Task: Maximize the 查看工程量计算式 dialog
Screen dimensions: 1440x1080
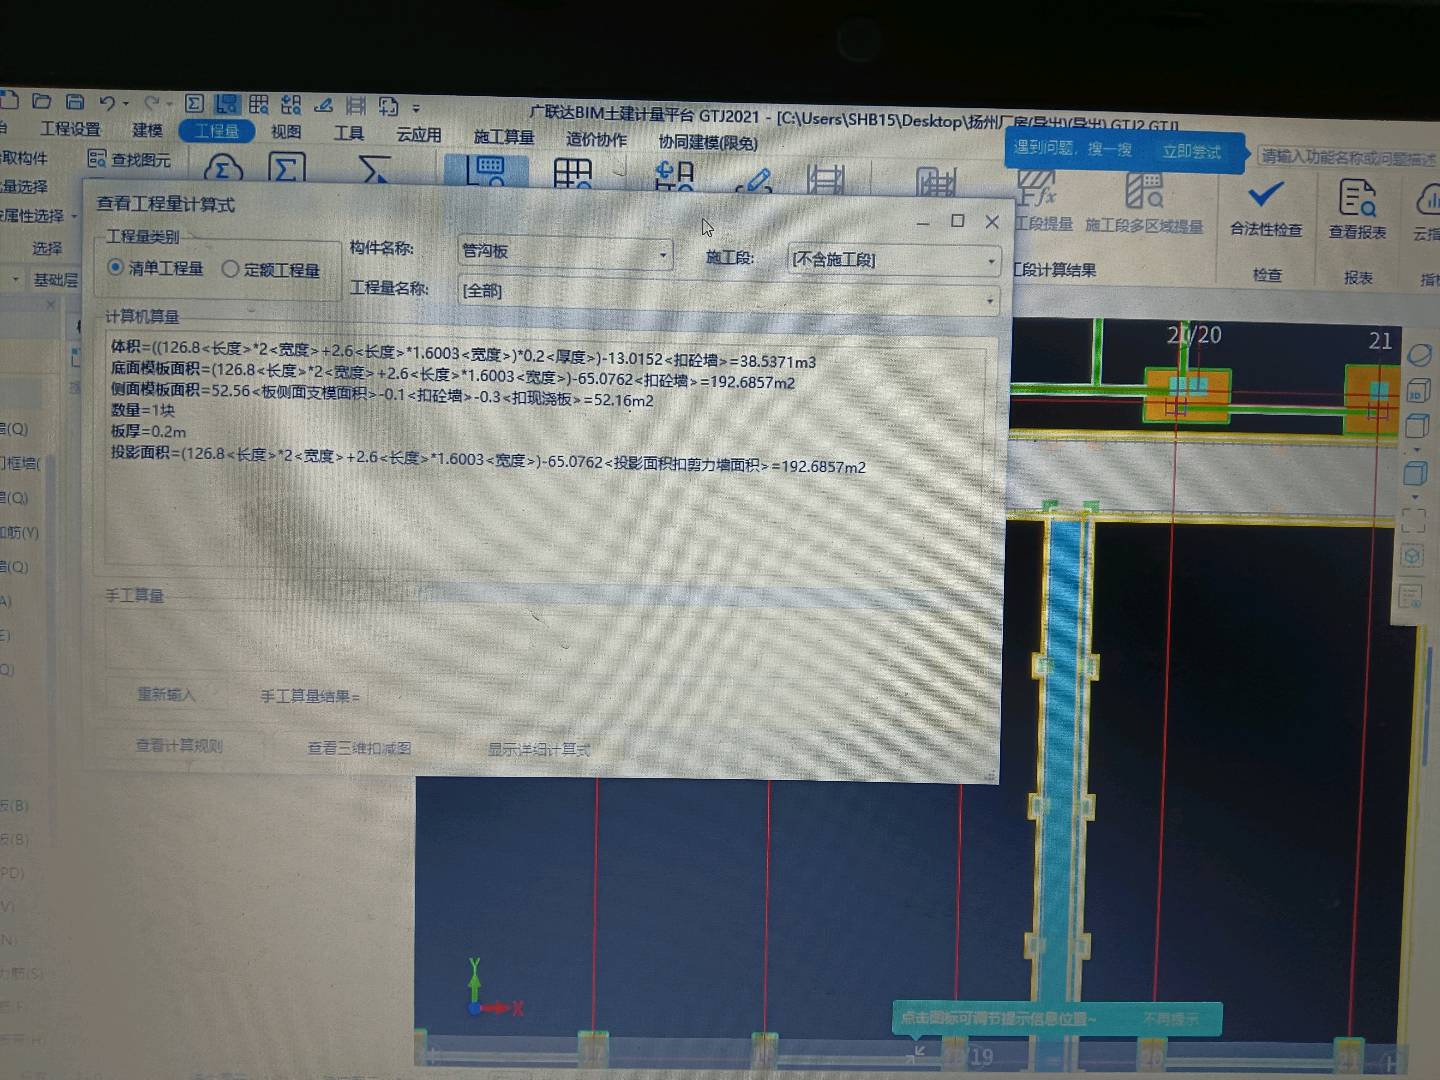Action: [957, 221]
